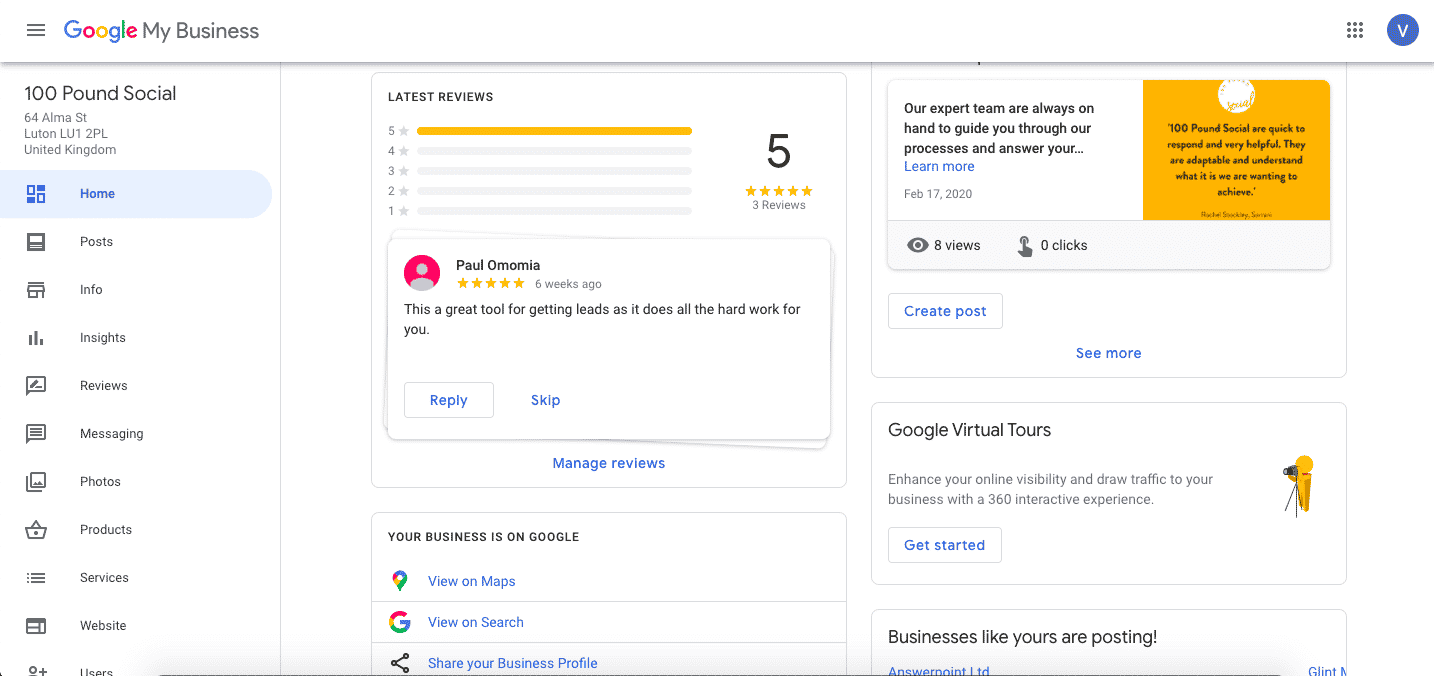Open Info from the sidebar

(x=136, y=290)
